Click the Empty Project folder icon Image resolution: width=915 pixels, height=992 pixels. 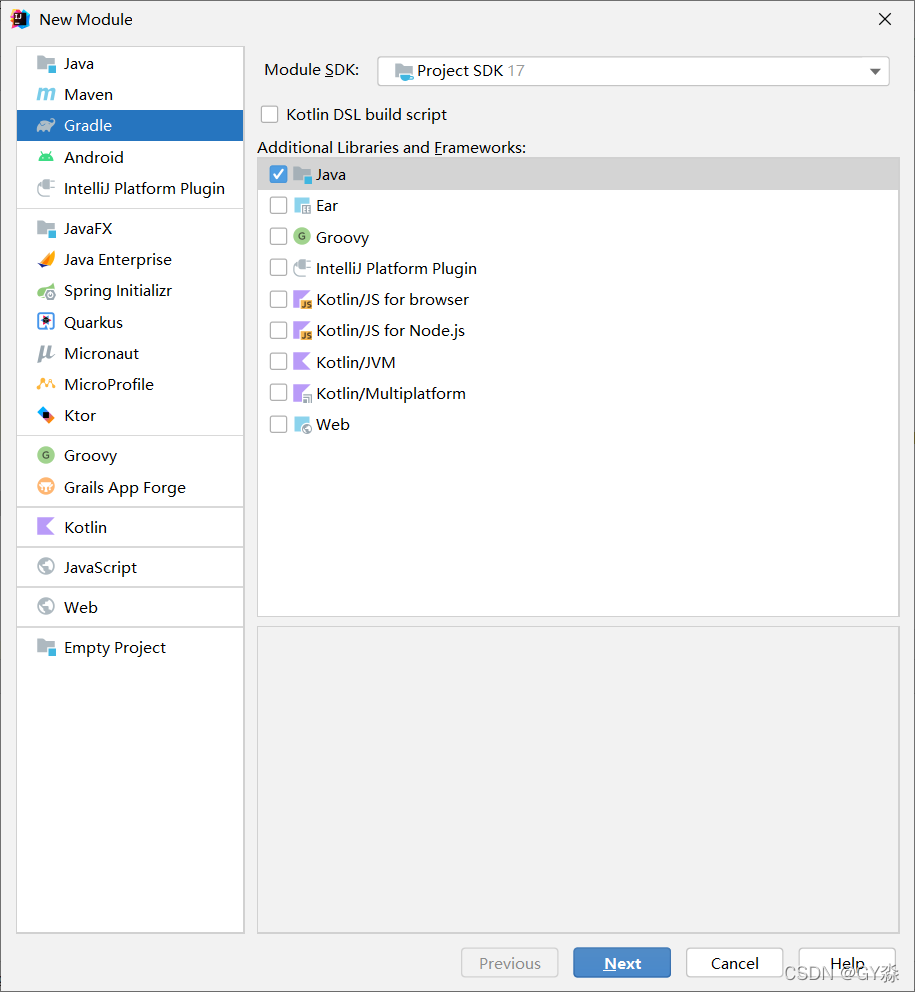point(46,647)
